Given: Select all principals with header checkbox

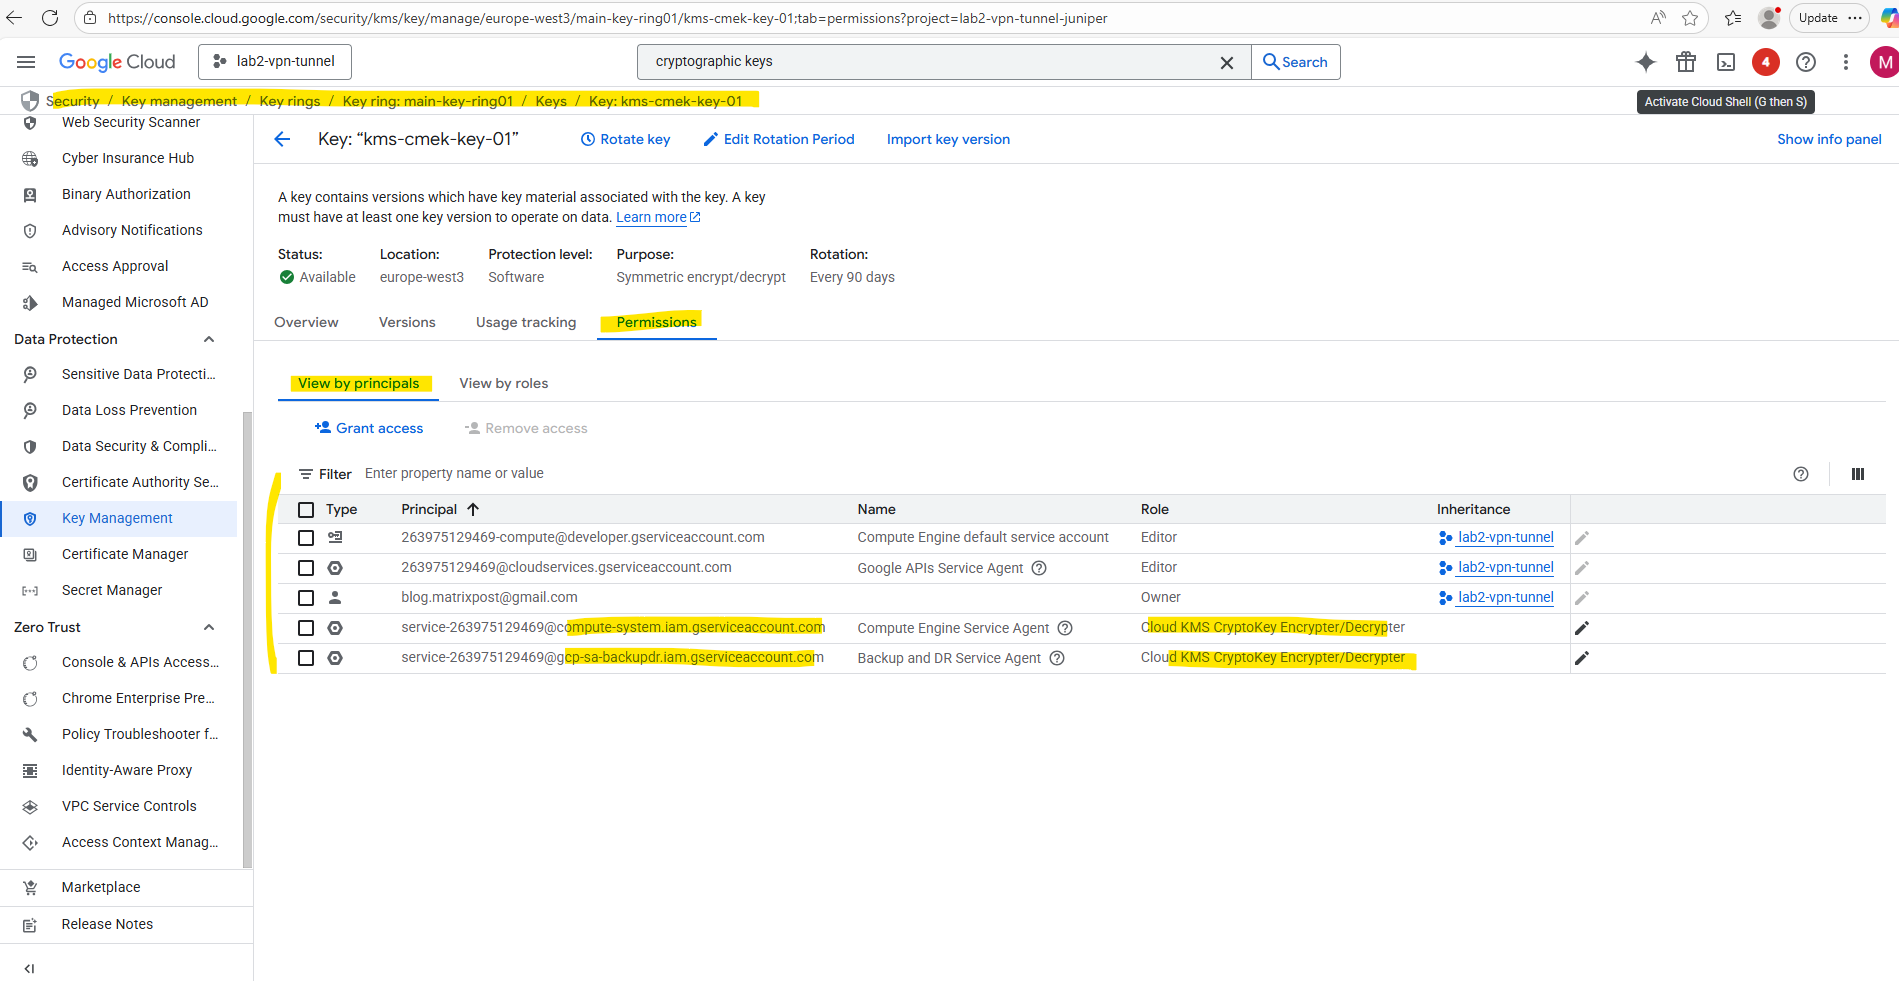Looking at the screenshot, I should (x=306, y=510).
